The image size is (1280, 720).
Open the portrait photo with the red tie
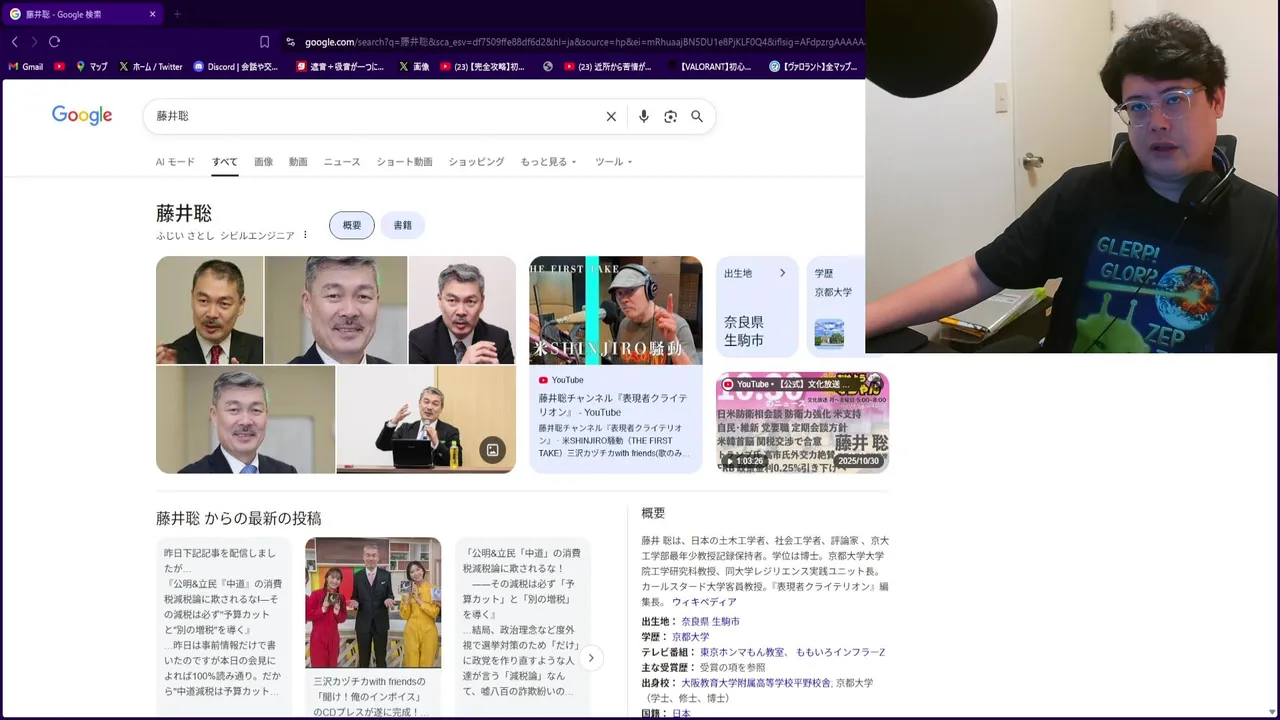[209, 310]
